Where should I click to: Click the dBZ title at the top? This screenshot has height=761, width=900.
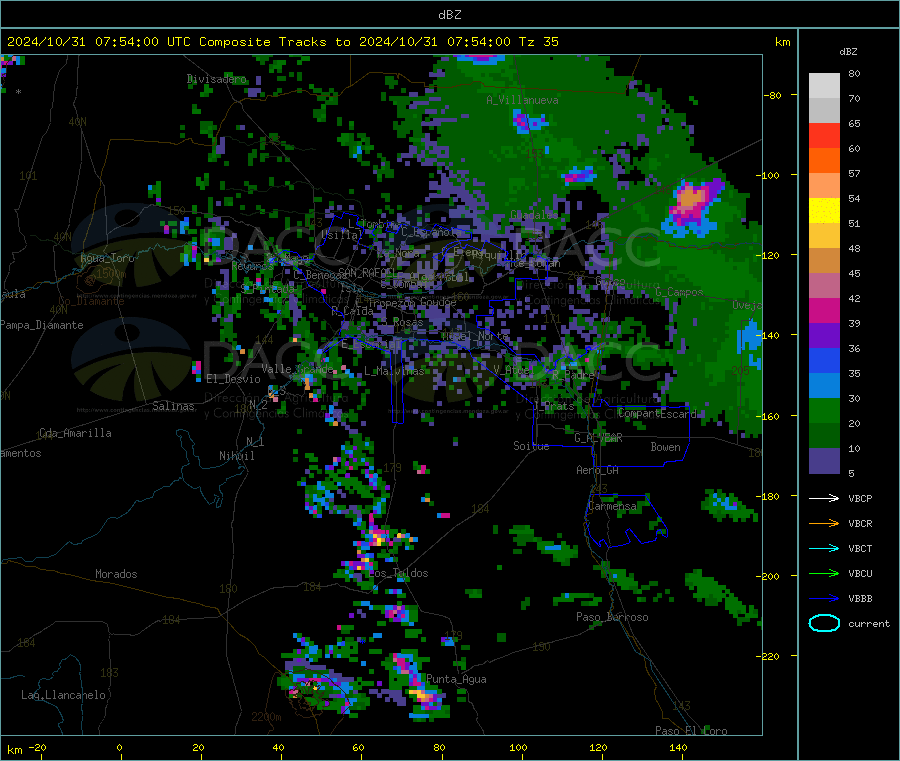pos(449,15)
